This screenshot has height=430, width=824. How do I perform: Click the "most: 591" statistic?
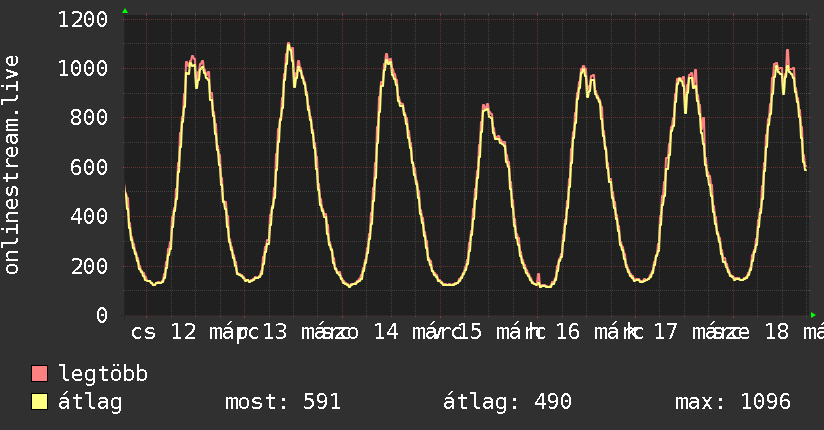coord(283,402)
